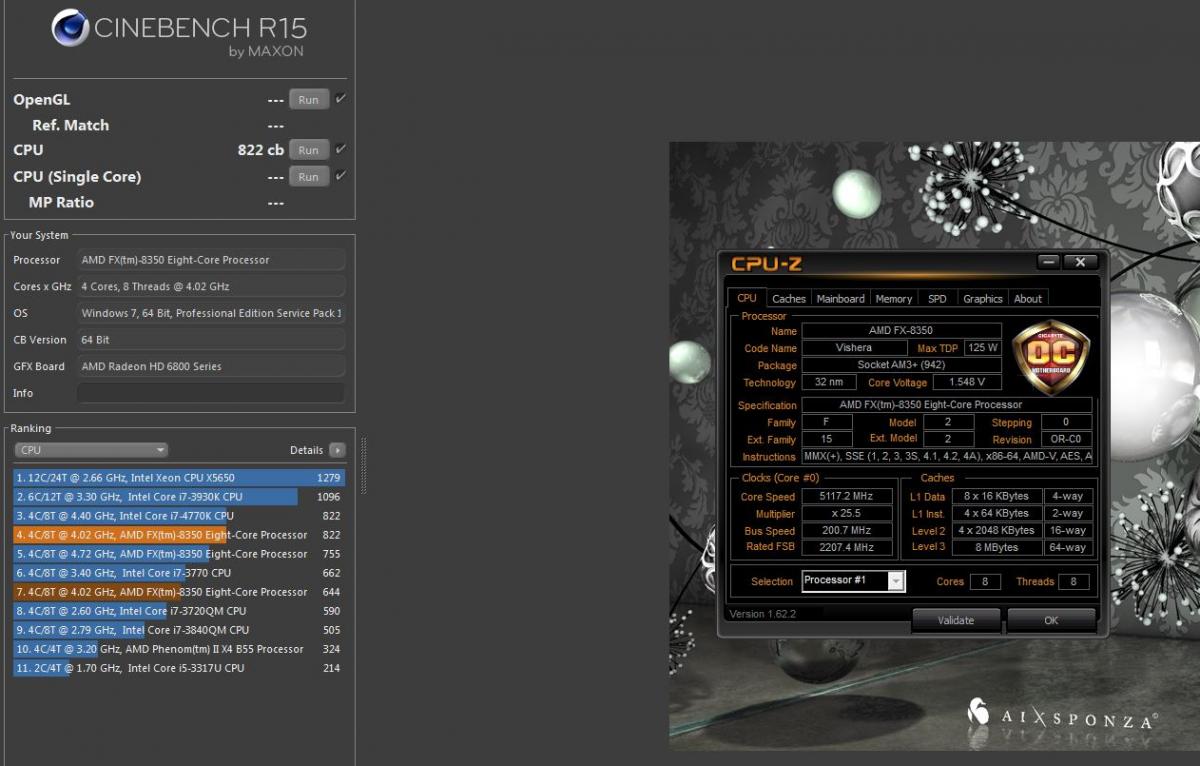Click the Cinebench R15 logo sphere
This screenshot has height=766, width=1200.
coord(69,27)
